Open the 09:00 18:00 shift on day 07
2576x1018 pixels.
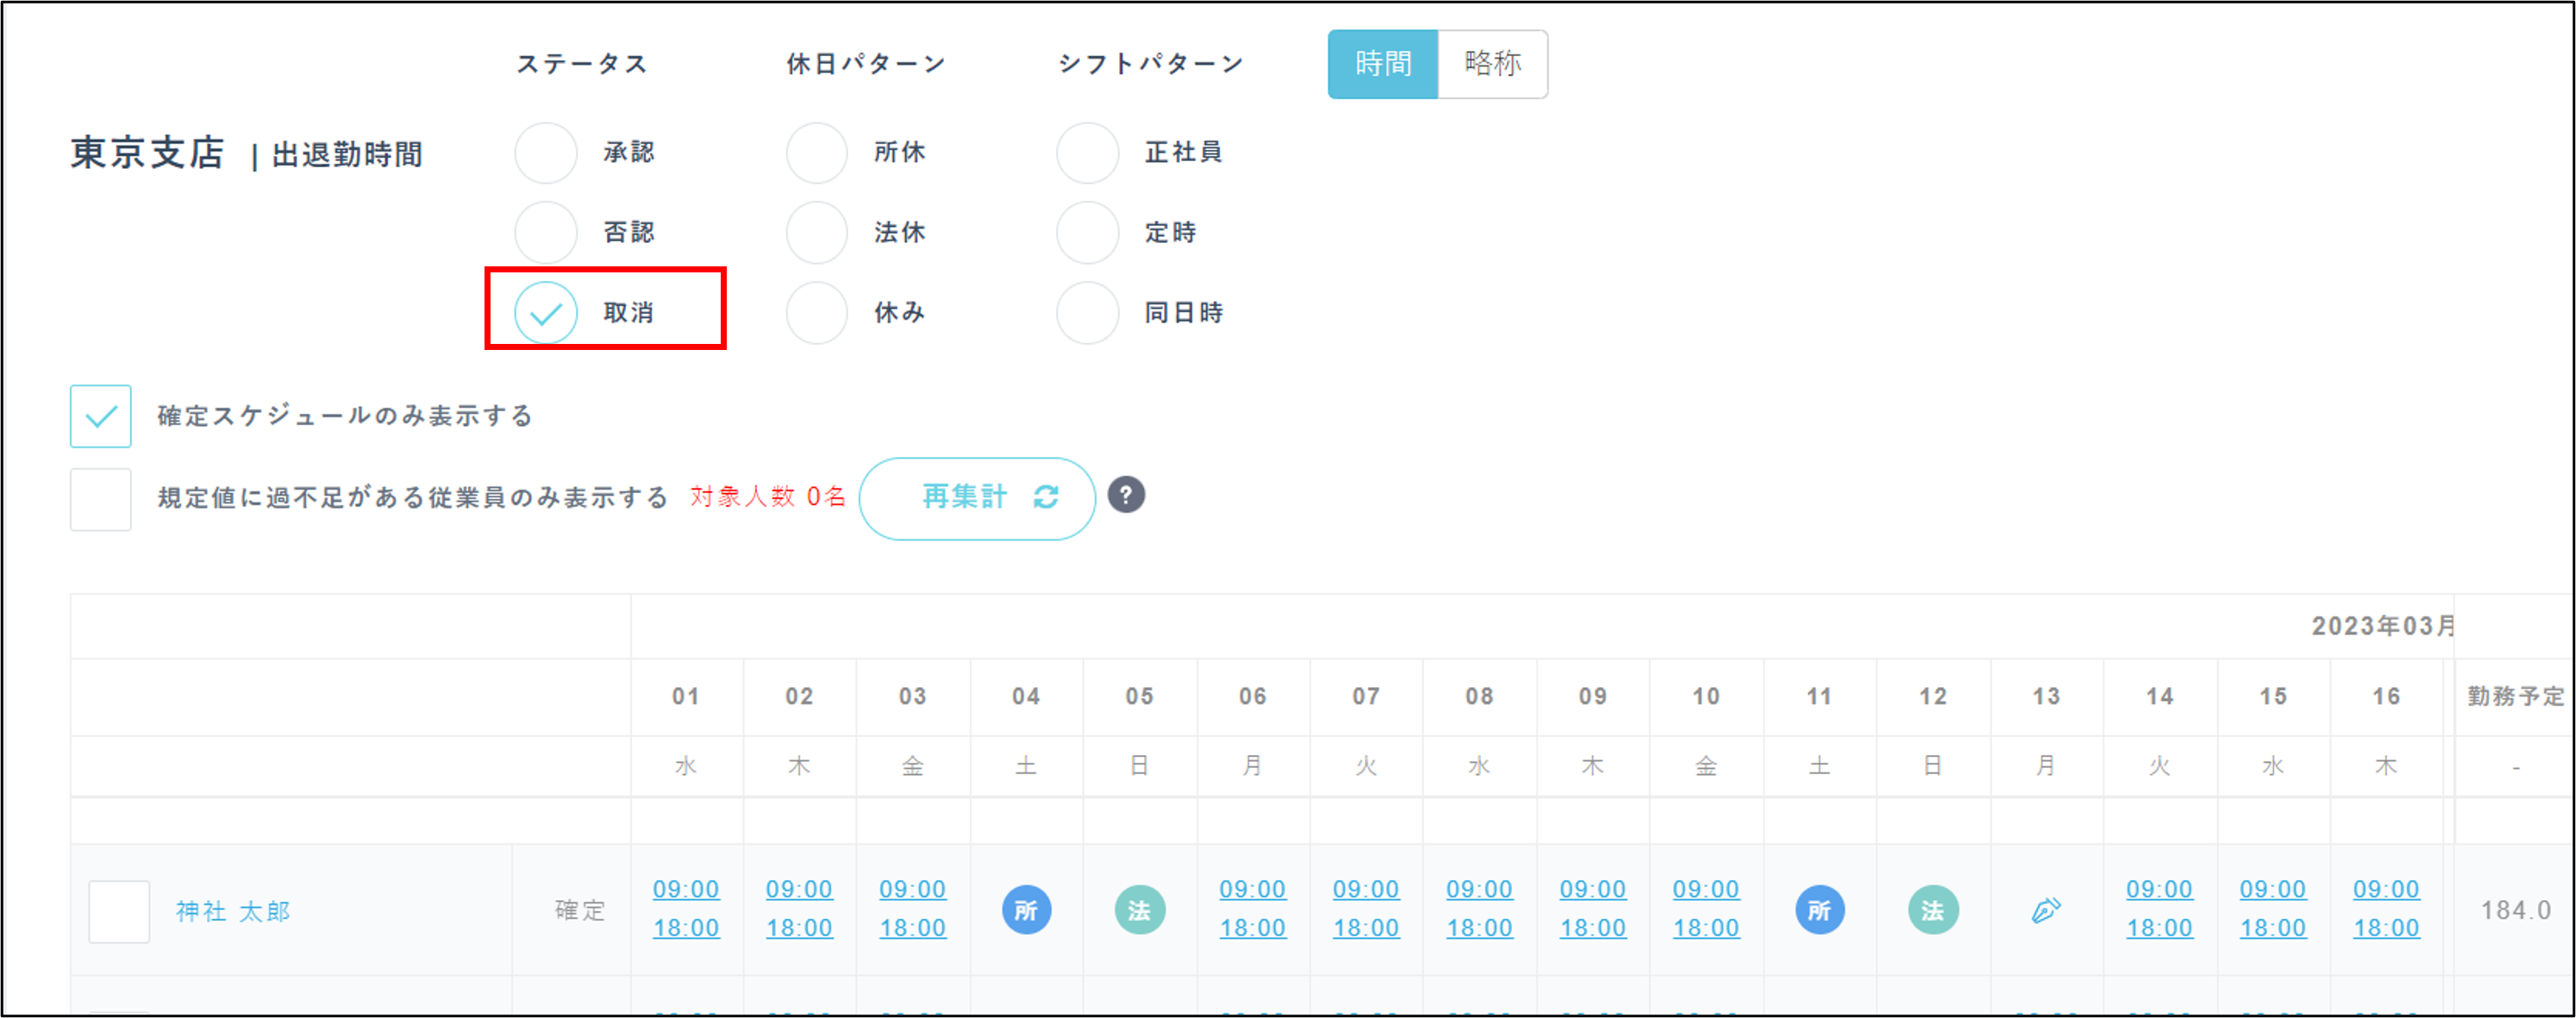coord(1366,908)
